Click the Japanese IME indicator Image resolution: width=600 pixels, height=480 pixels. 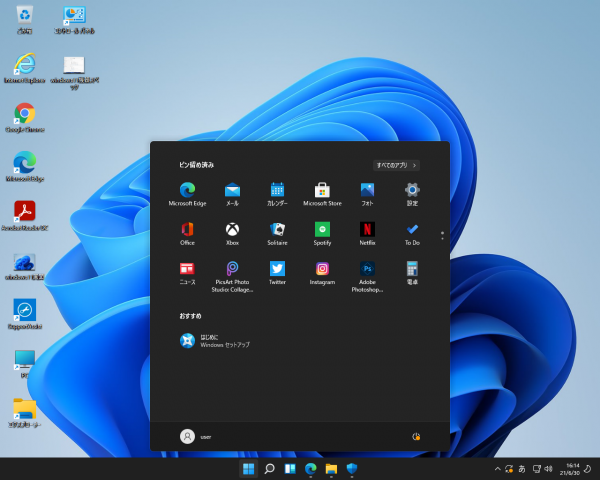tap(522, 469)
